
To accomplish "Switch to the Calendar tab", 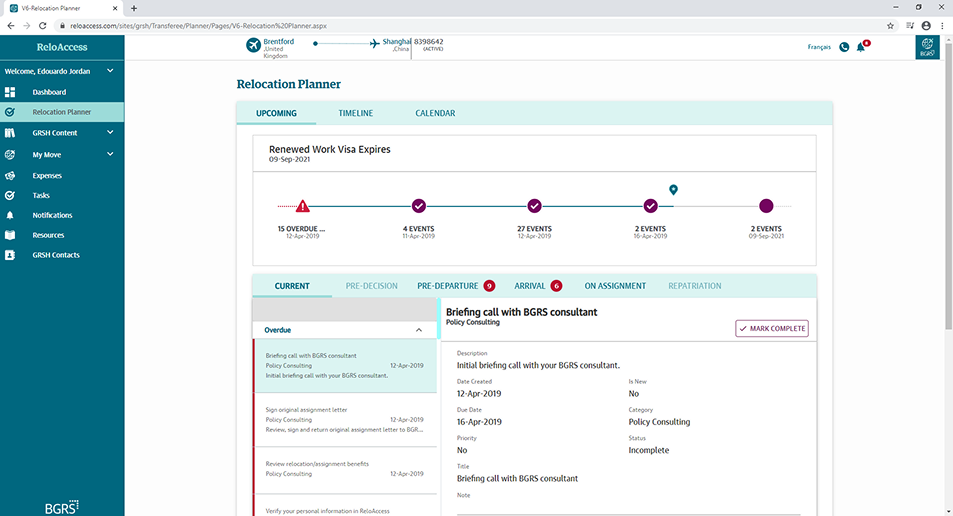I will point(435,113).
